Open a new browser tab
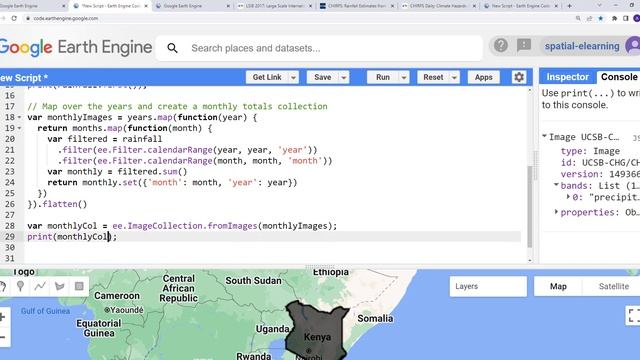The height and width of the screenshot is (360, 640). 569,6
